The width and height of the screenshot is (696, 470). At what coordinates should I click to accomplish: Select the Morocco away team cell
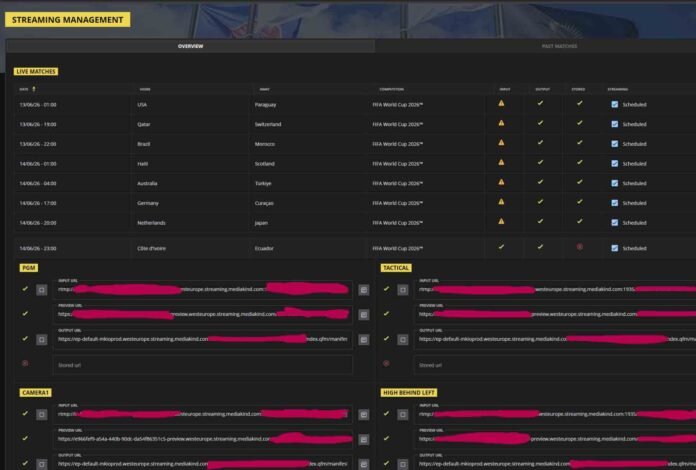(x=265, y=144)
